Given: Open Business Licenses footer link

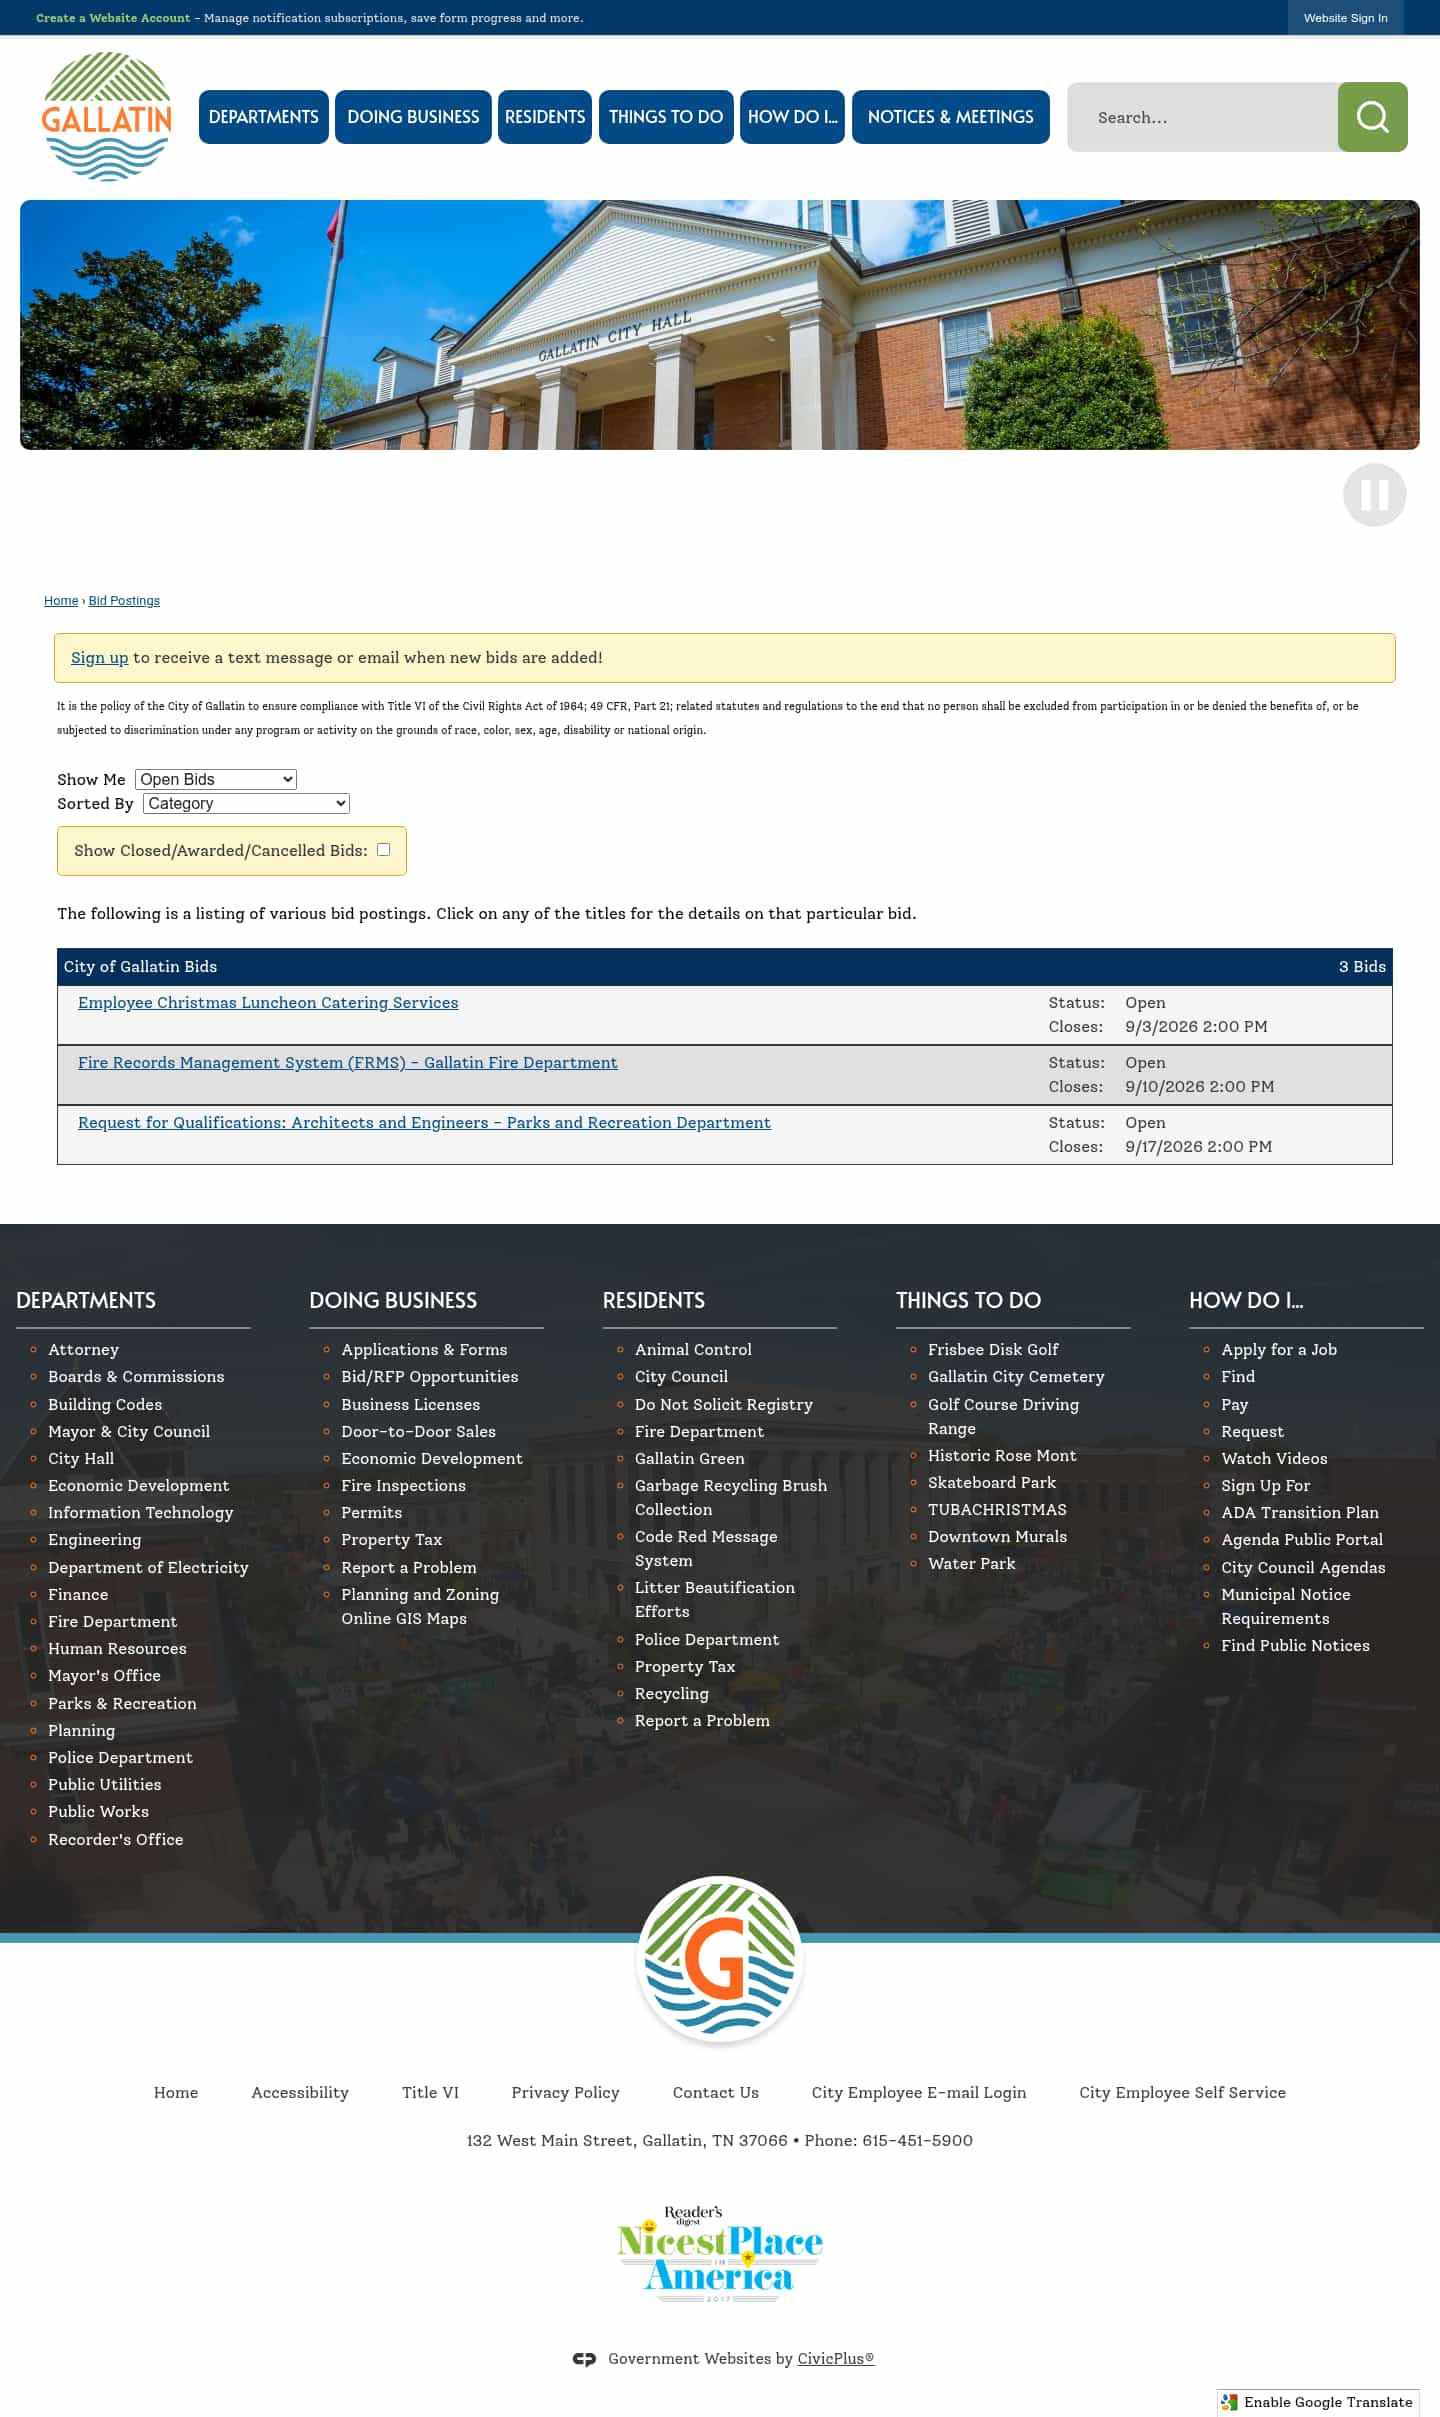Looking at the screenshot, I should tap(410, 1405).
